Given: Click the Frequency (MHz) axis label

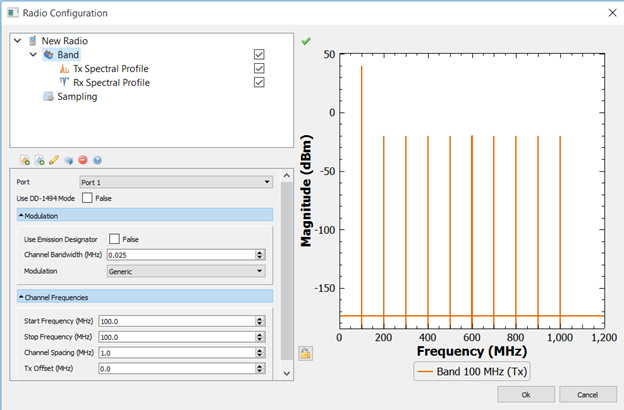Looking at the screenshot, I should 472,351.
